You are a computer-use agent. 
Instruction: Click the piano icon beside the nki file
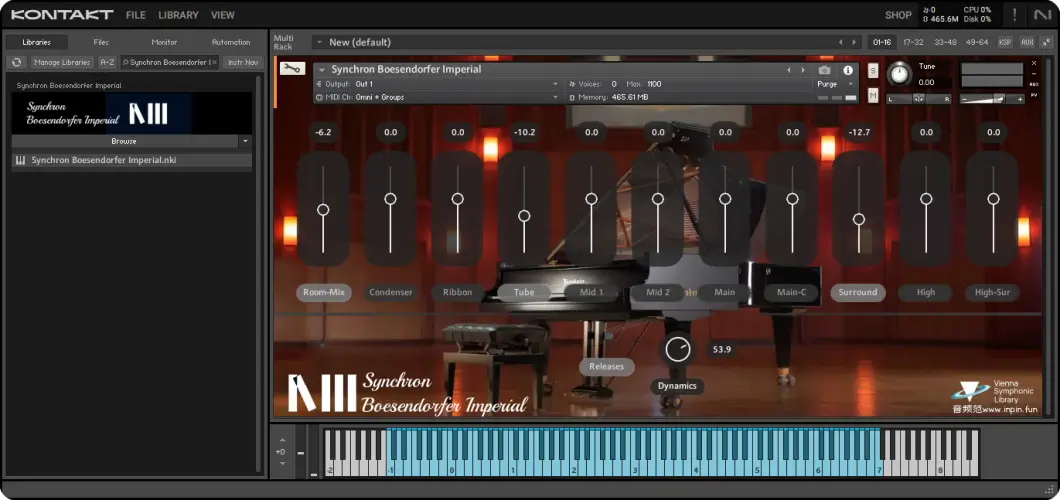(x=20, y=160)
